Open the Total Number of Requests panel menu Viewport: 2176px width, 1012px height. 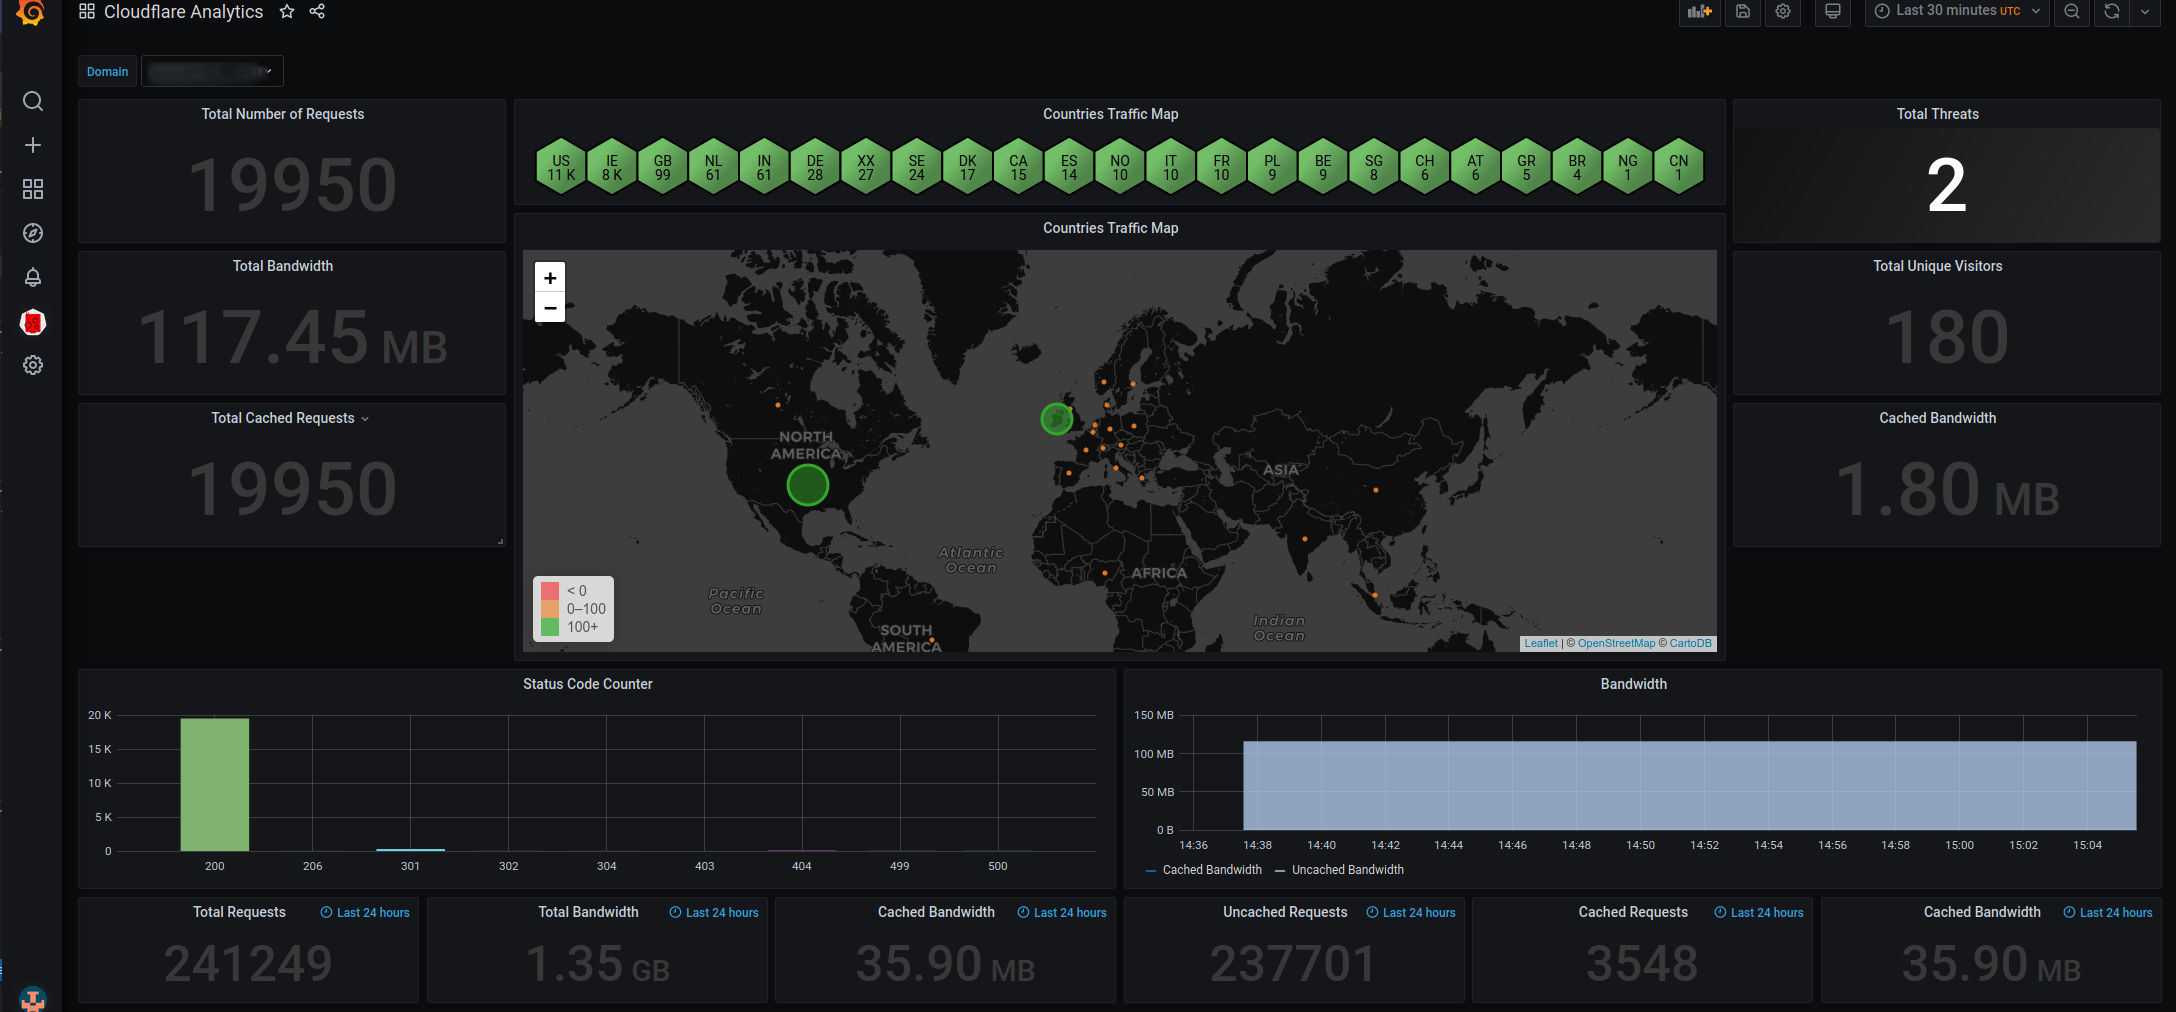[x=283, y=114]
